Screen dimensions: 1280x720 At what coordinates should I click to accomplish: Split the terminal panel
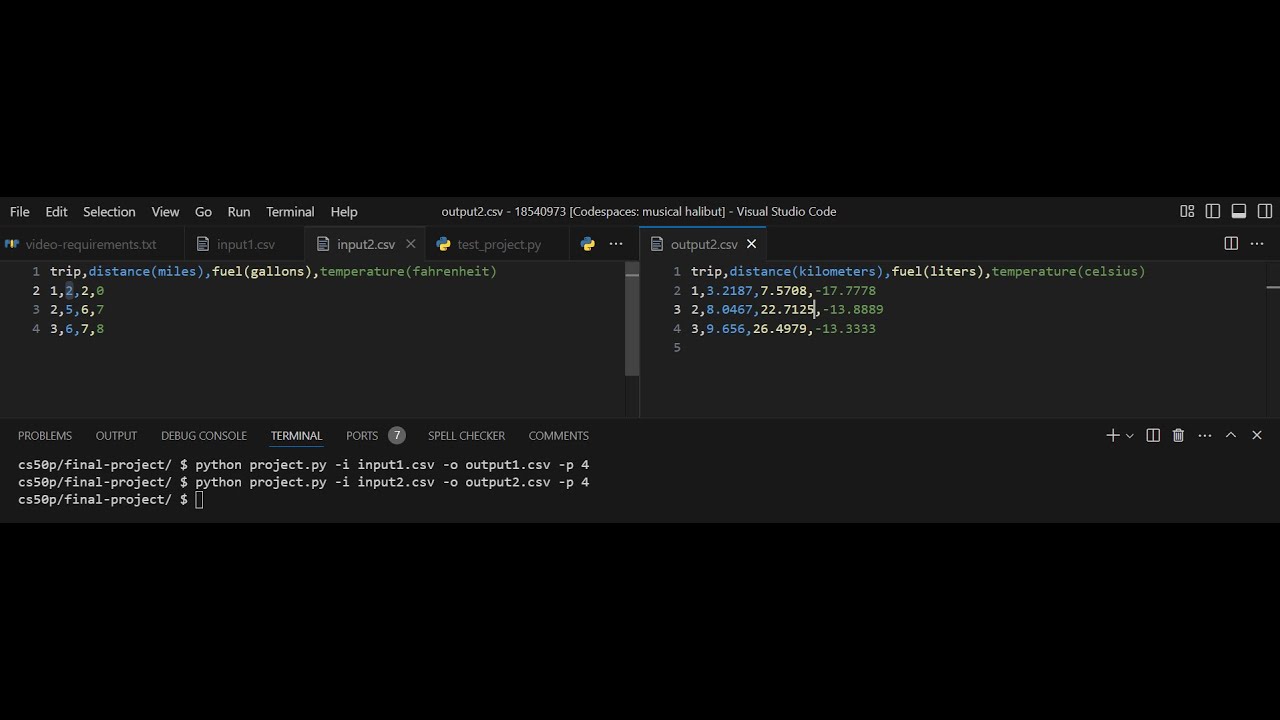(1153, 435)
